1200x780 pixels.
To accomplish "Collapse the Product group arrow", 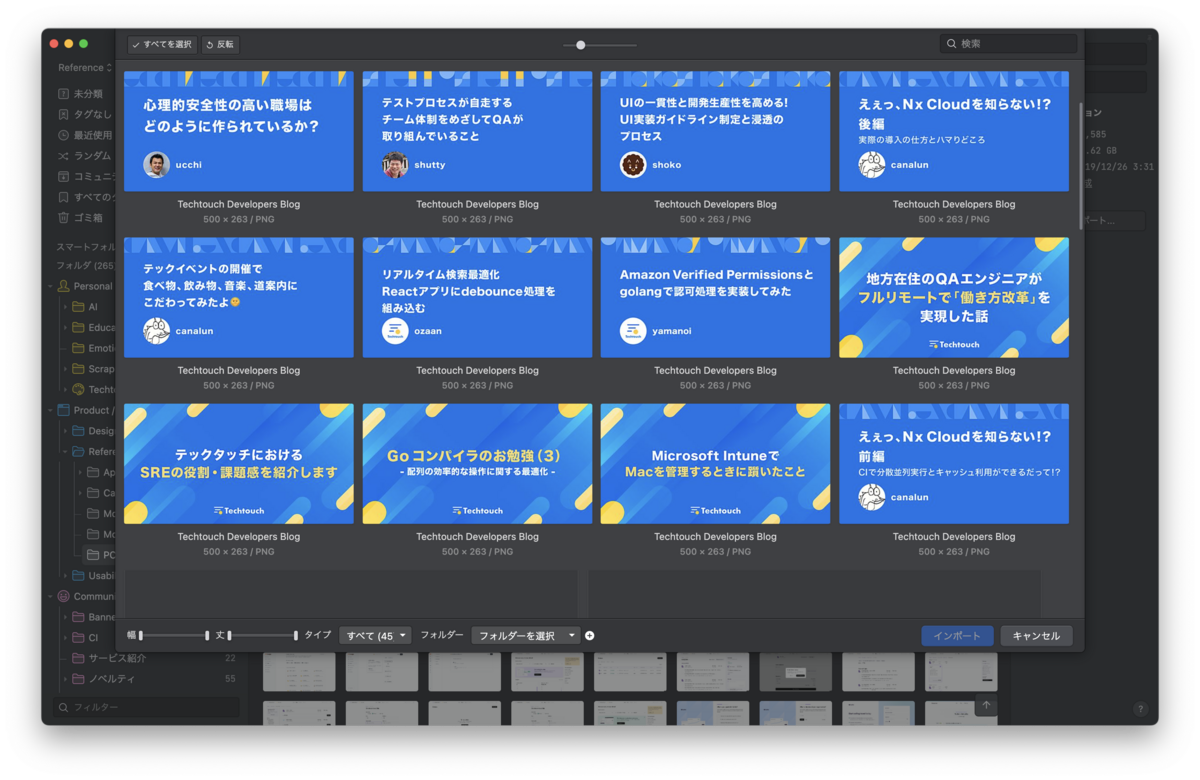I will coord(51,410).
